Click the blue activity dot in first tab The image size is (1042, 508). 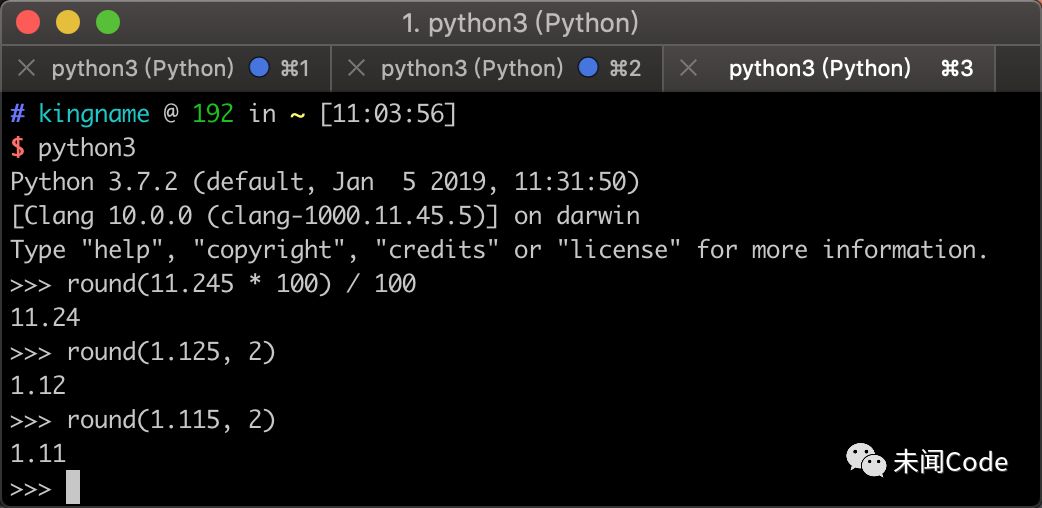point(259,69)
